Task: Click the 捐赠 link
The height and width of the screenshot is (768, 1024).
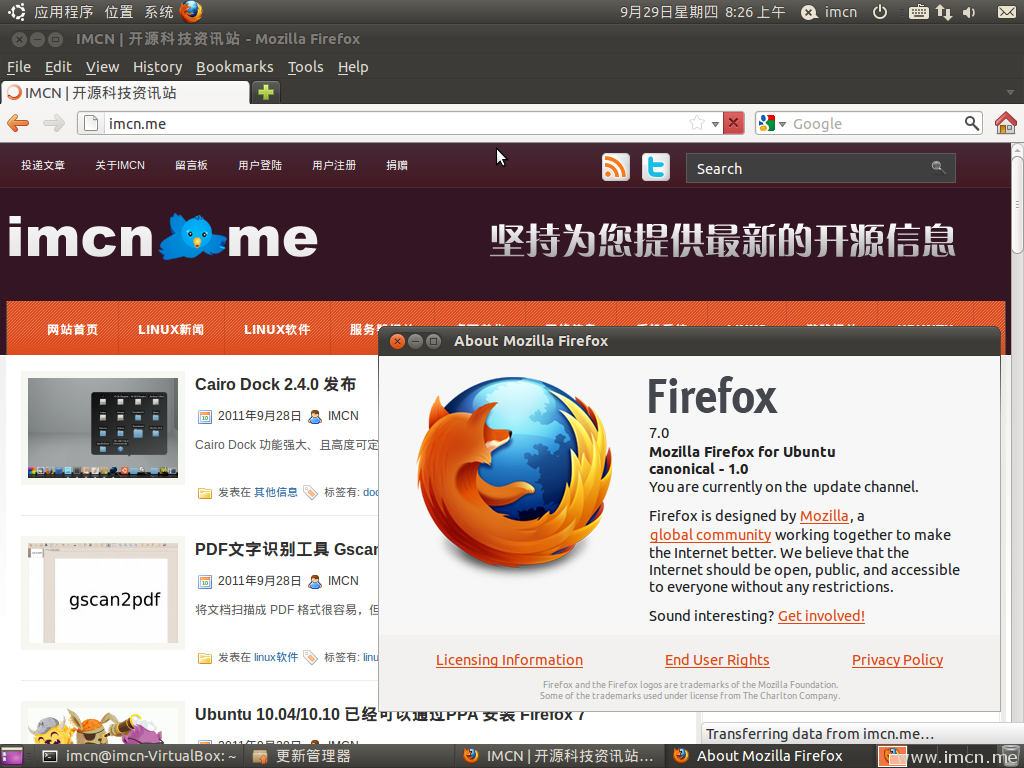Action: click(x=397, y=165)
